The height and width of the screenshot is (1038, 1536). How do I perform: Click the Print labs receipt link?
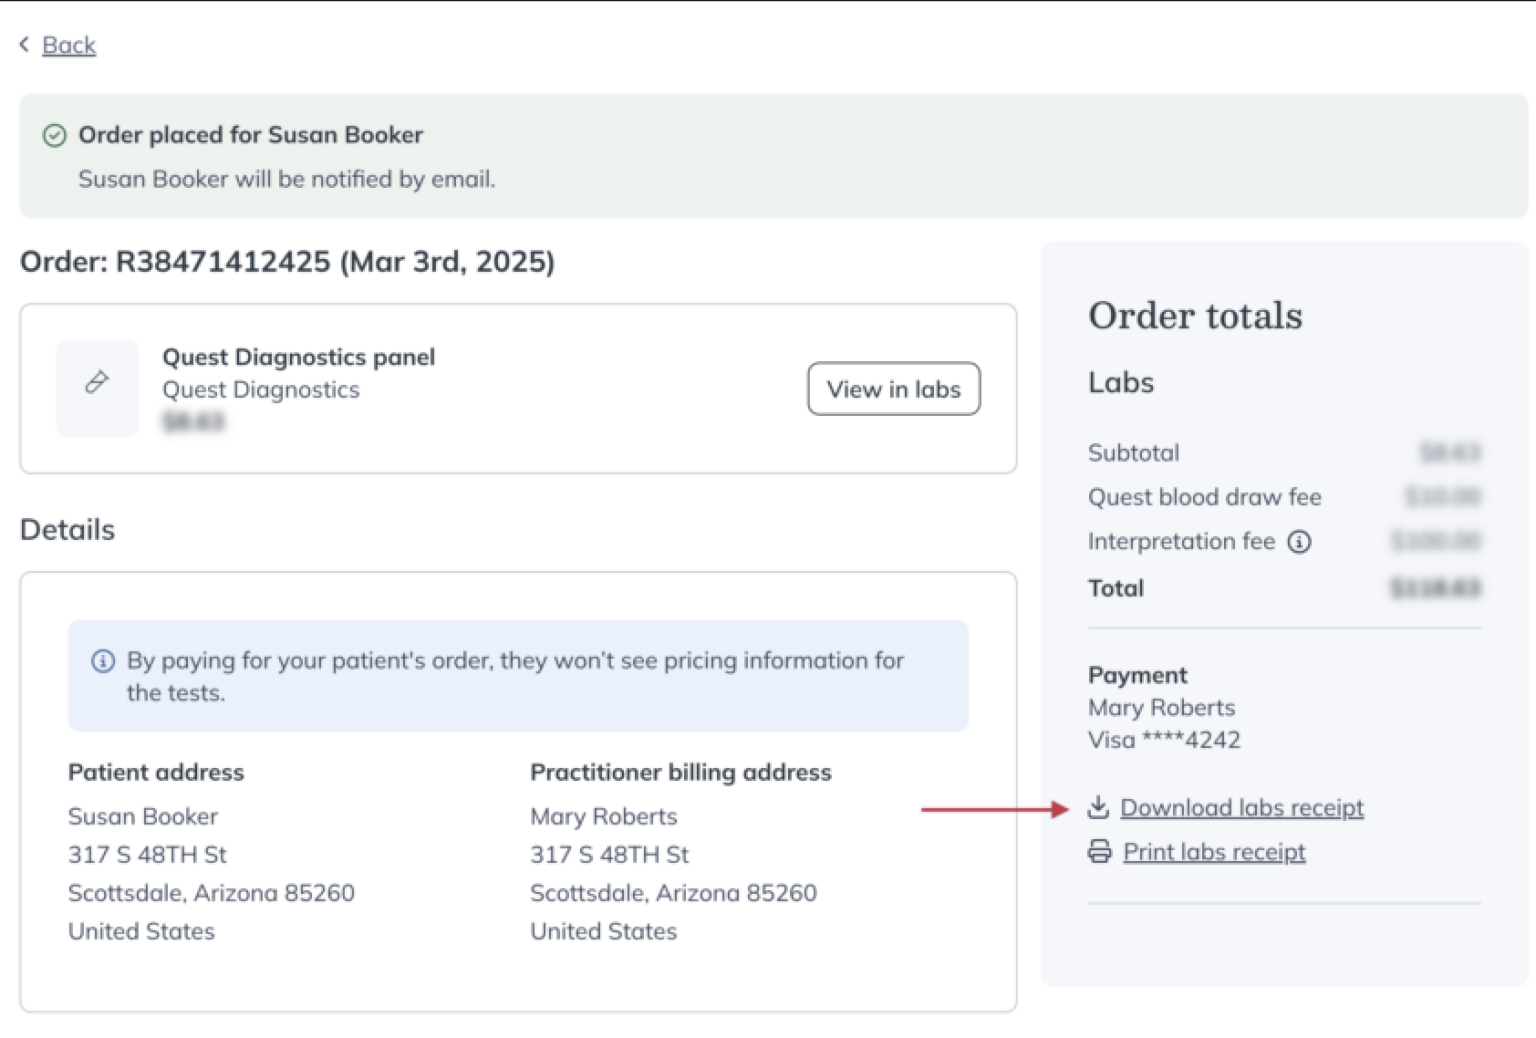[x=1214, y=851]
